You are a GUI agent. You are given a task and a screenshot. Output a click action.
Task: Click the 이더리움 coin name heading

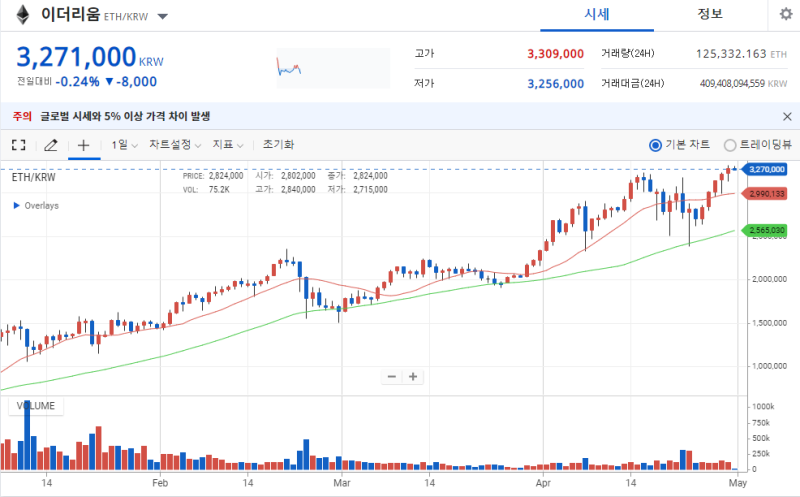point(70,14)
